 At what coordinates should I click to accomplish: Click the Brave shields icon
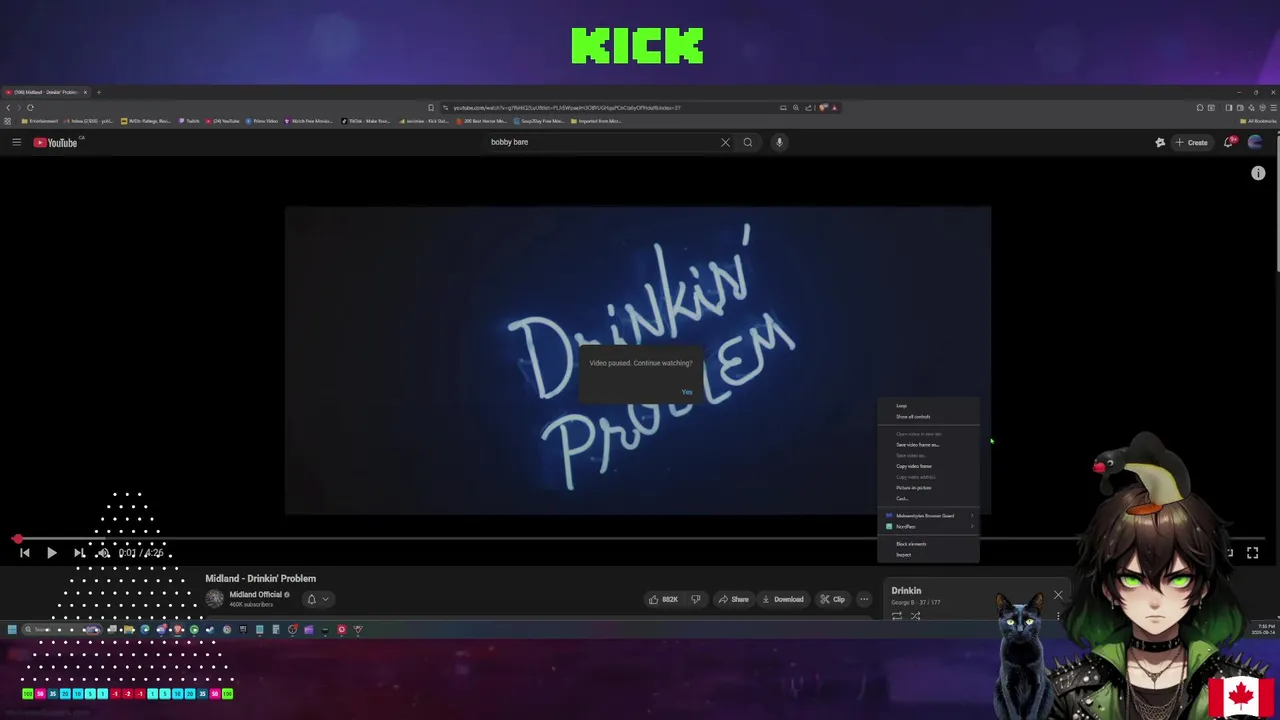[x=822, y=107]
